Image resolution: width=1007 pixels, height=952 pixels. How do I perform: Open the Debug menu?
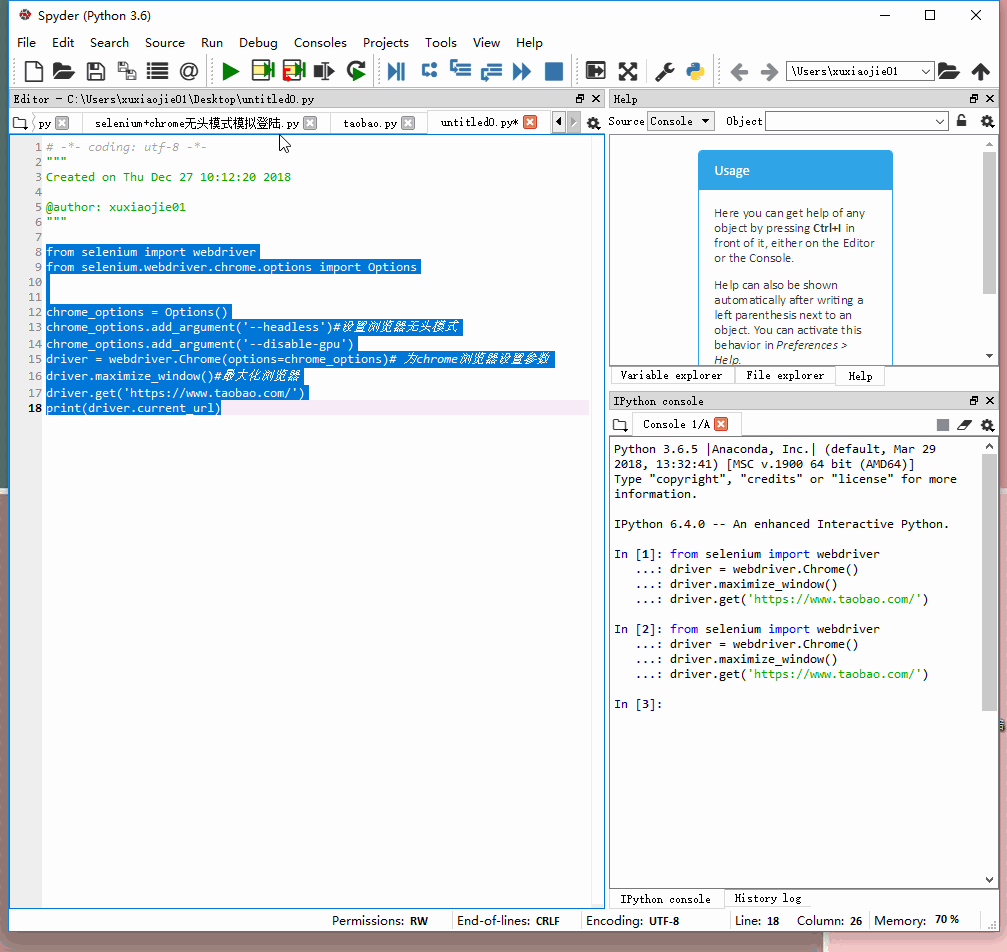(x=258, y=42)
